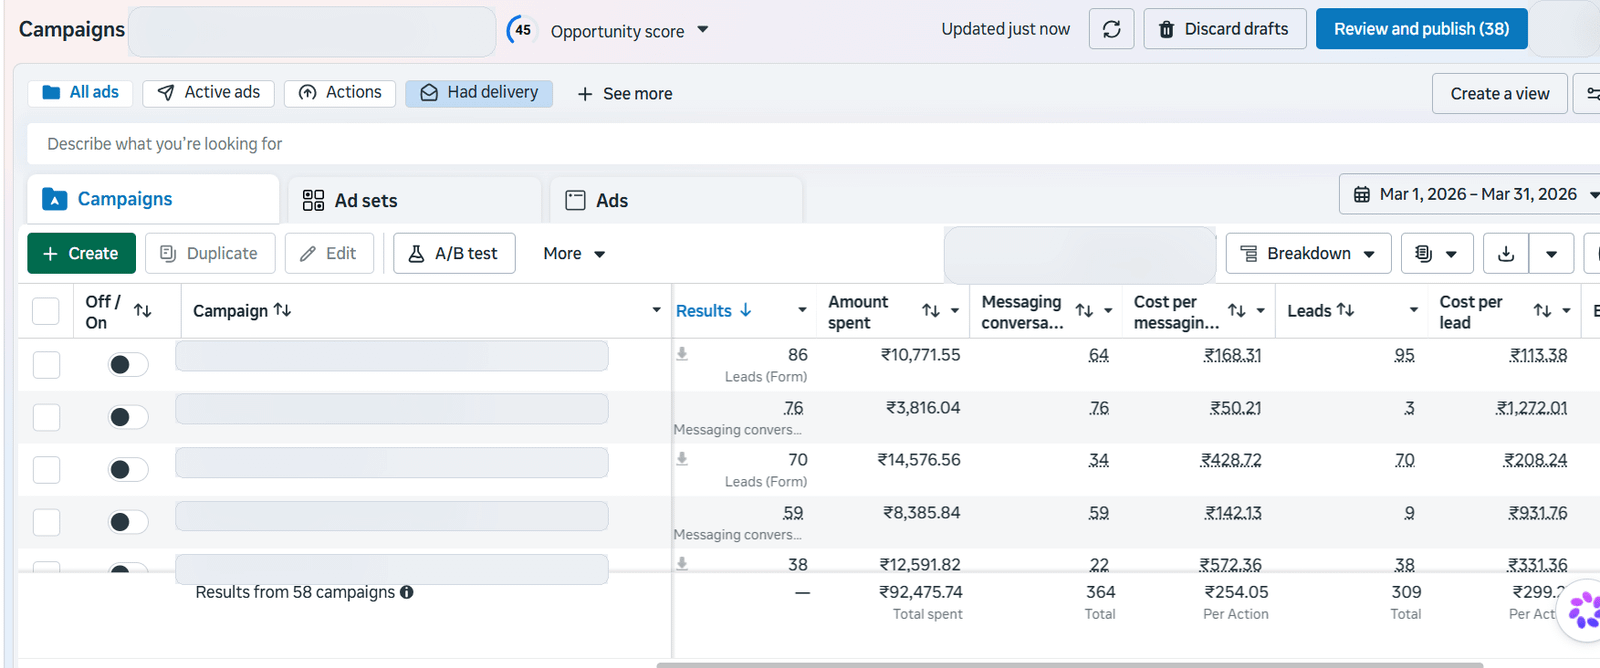Viewport: 1600px width, 668px height.
Task: Sort Amount spent column arrows
Action: point(931,311)
